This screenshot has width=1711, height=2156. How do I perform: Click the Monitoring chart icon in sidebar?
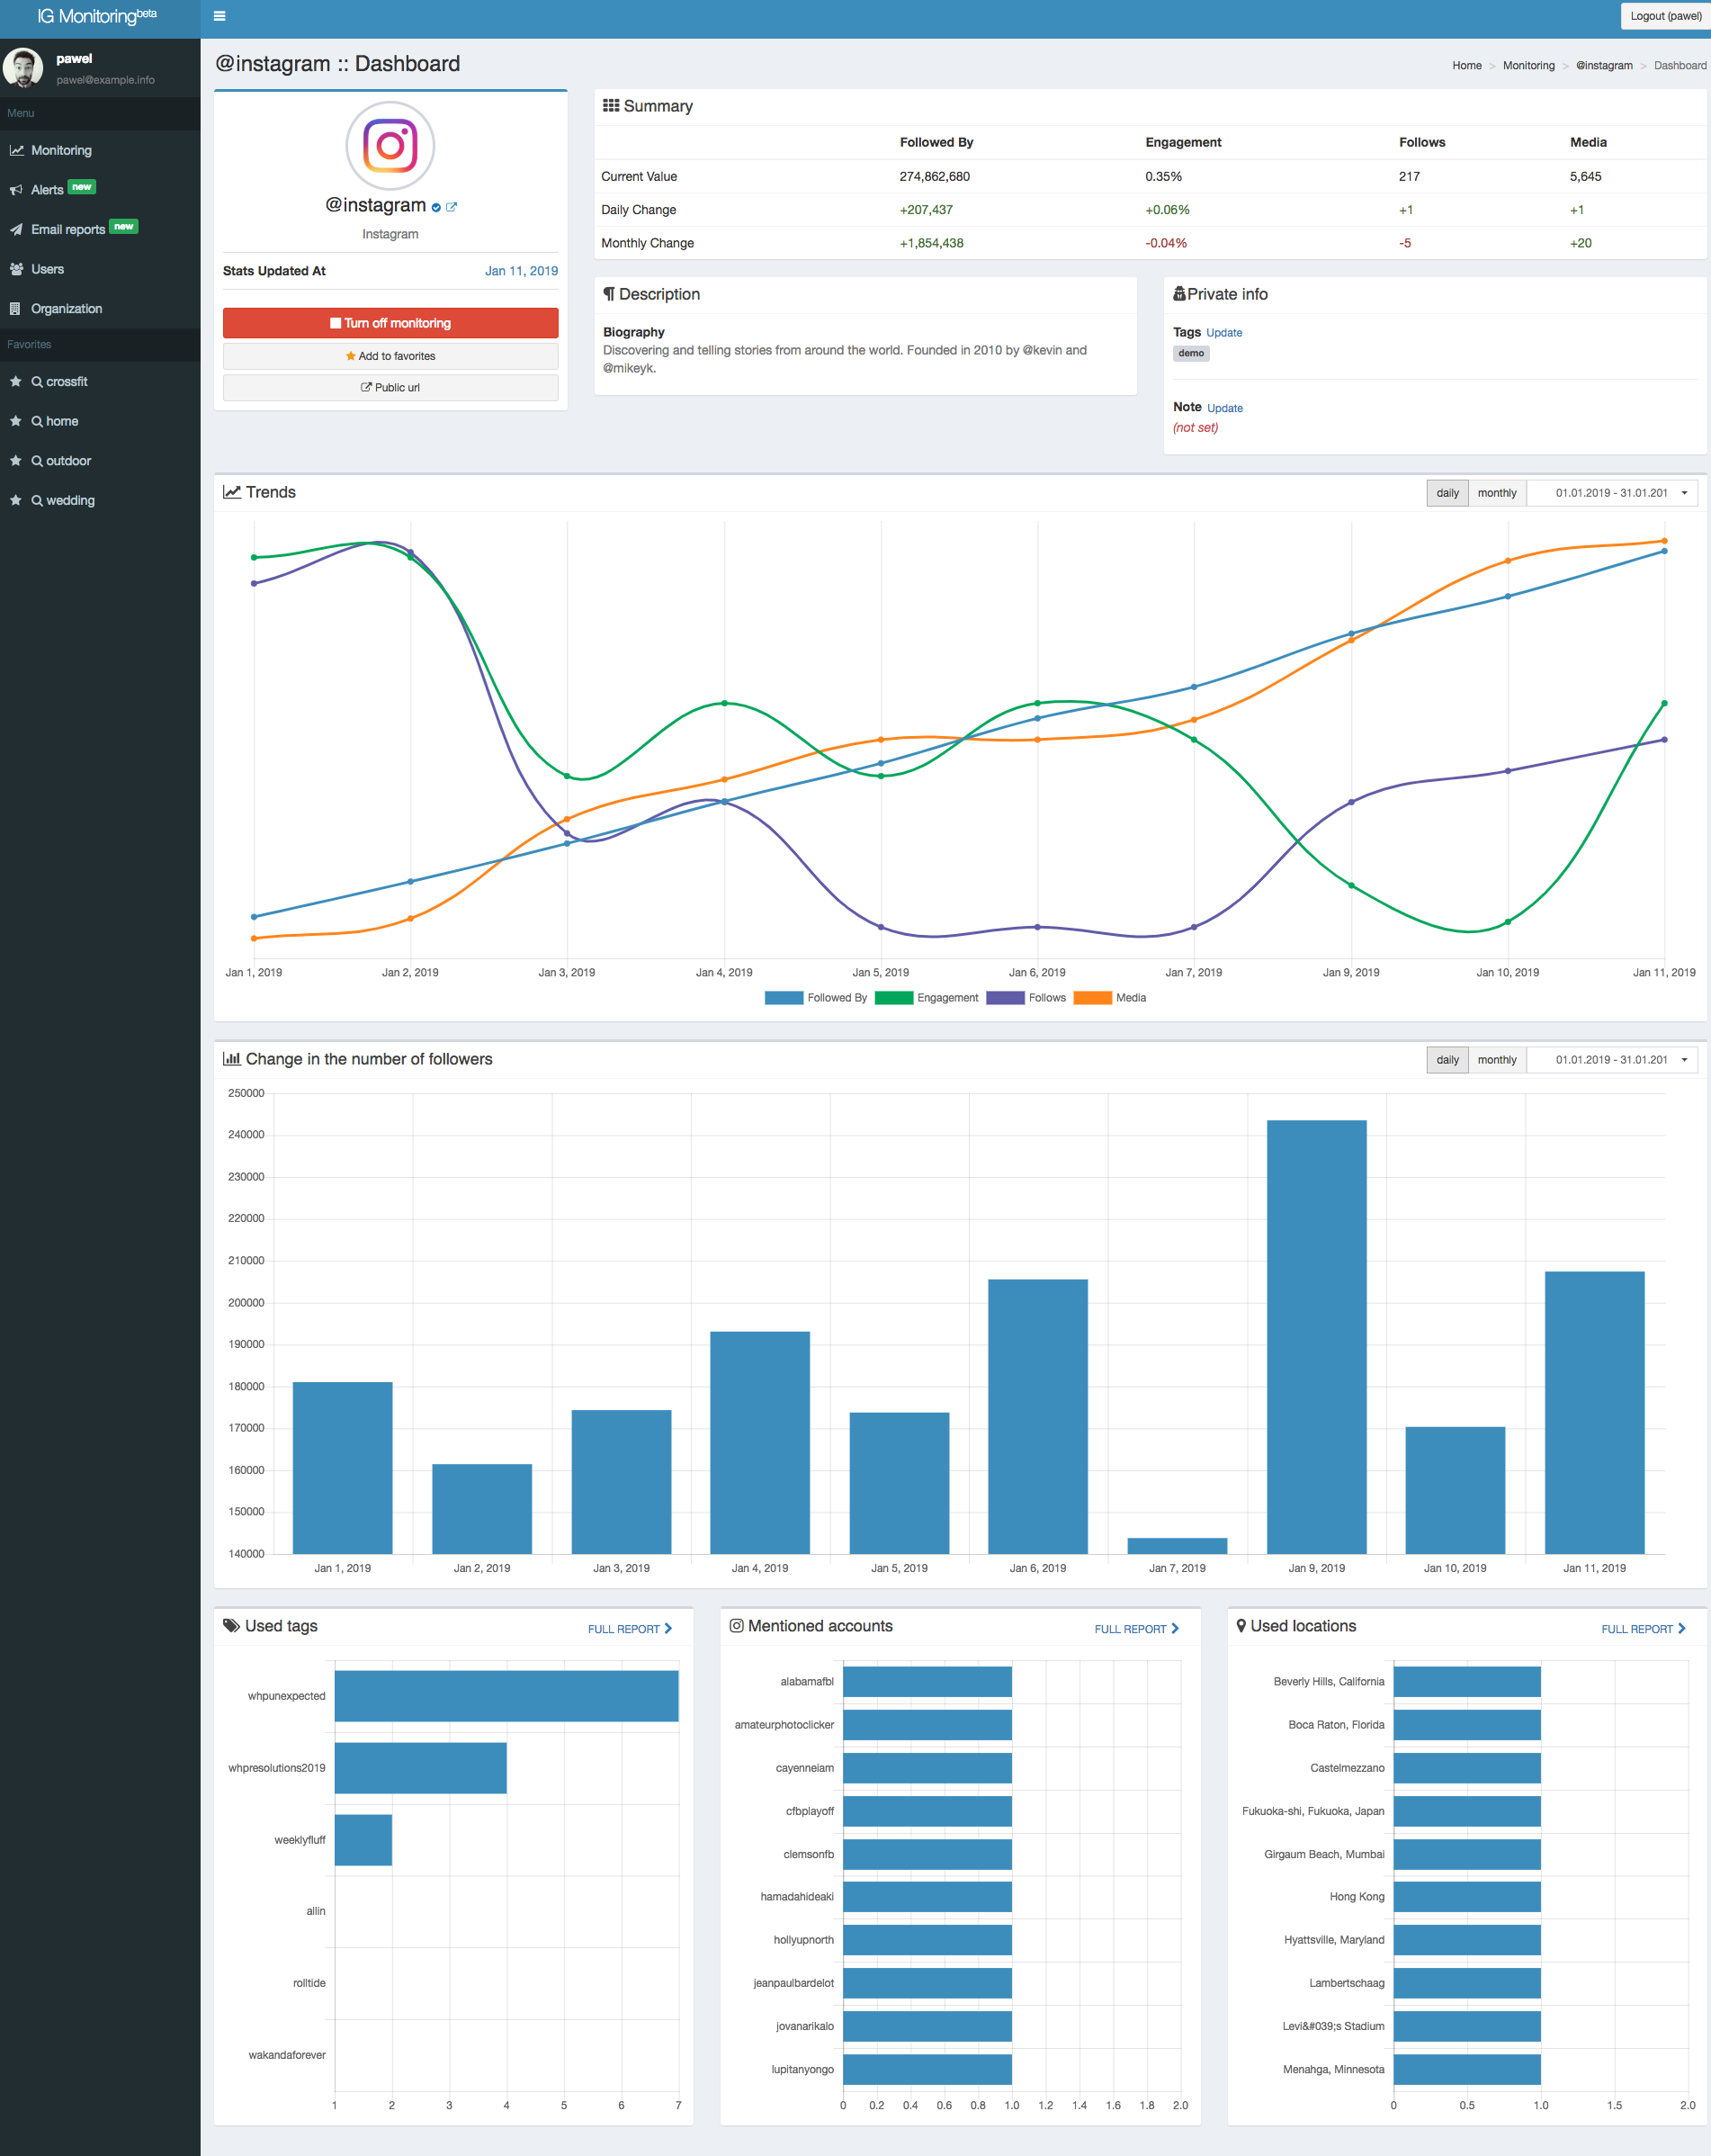[16, 150]
